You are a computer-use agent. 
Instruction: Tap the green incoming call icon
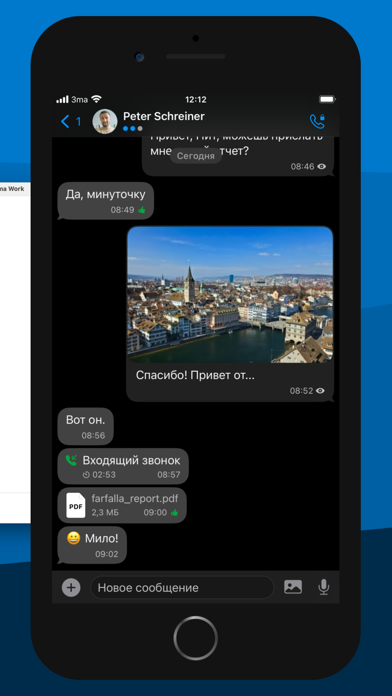(71, 460)
